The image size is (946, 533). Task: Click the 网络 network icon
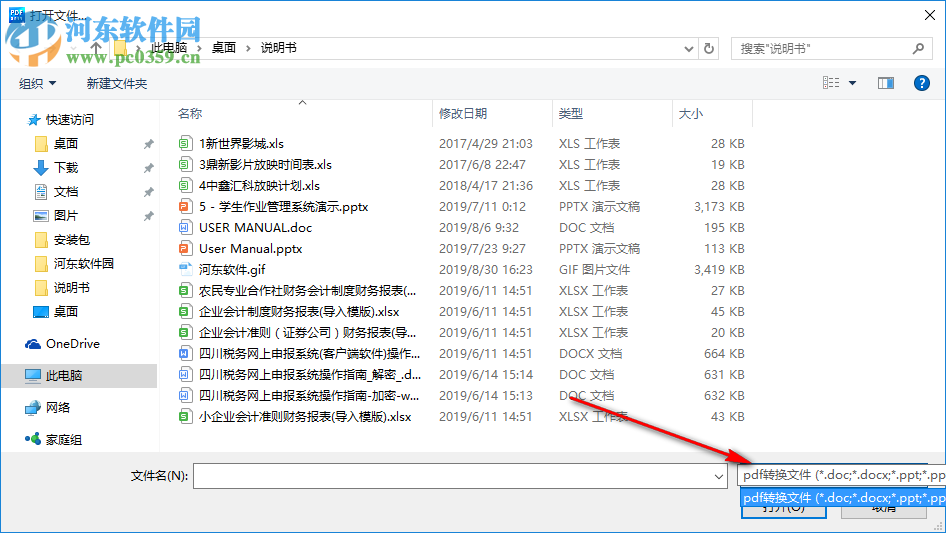pos(33,408)
